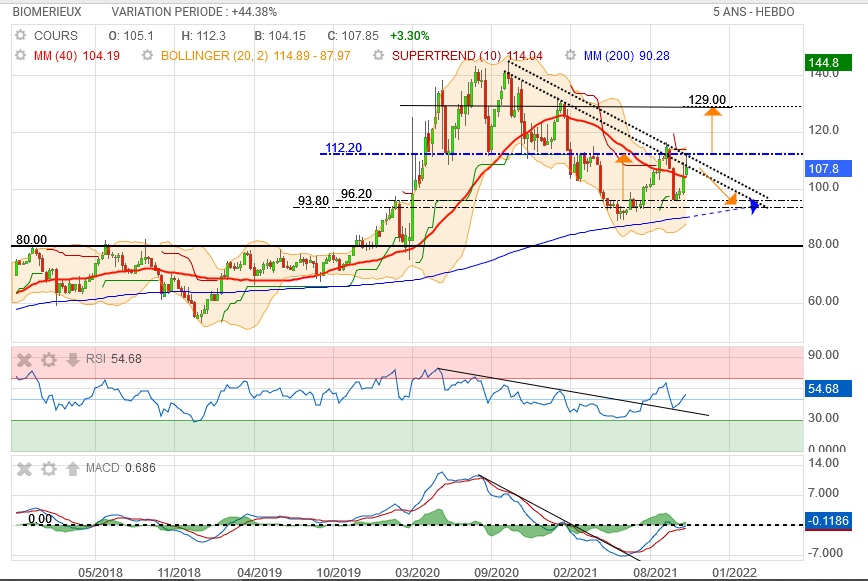The width and height of the screenshot is (868, 581).
Task: Remove the RSI panel with X icon
Action: click(24, 360)
